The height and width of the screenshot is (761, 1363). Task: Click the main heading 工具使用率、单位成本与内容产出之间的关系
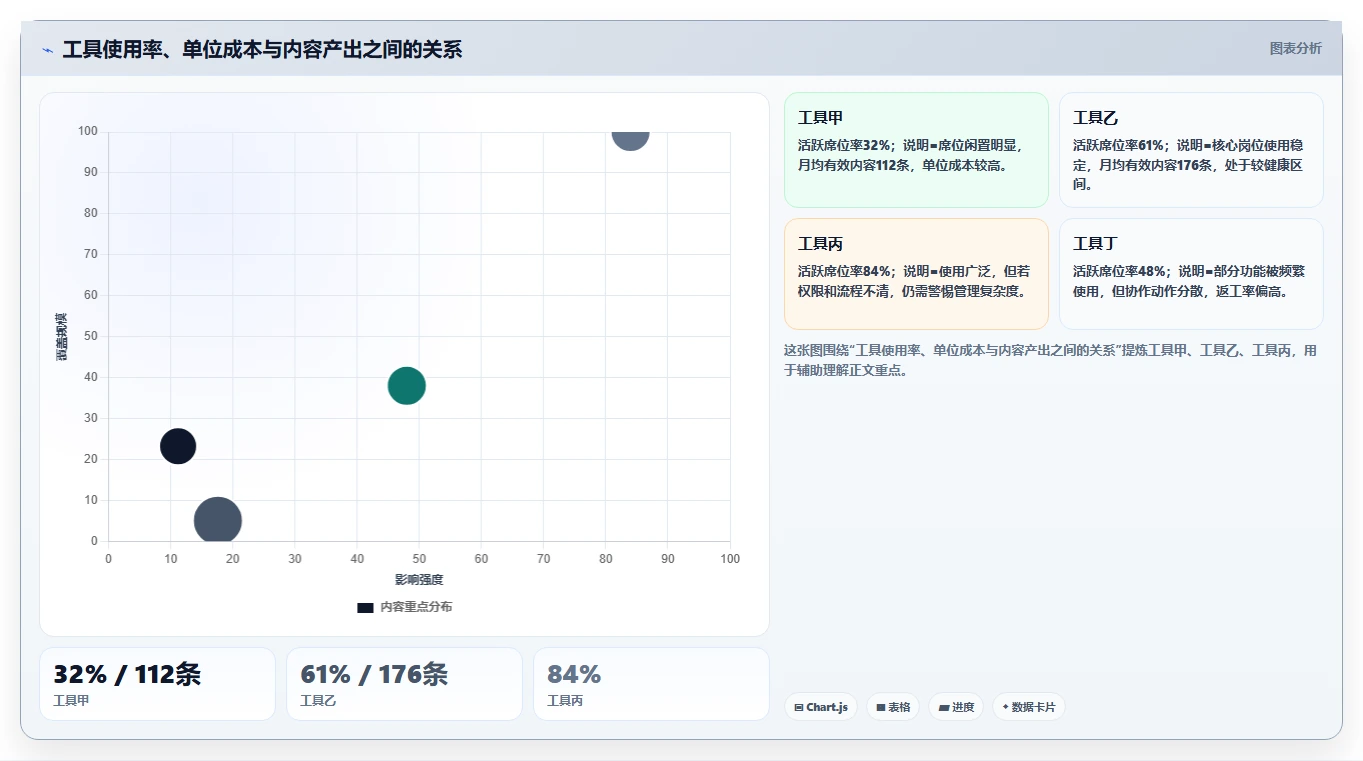[x=262, y=49]
